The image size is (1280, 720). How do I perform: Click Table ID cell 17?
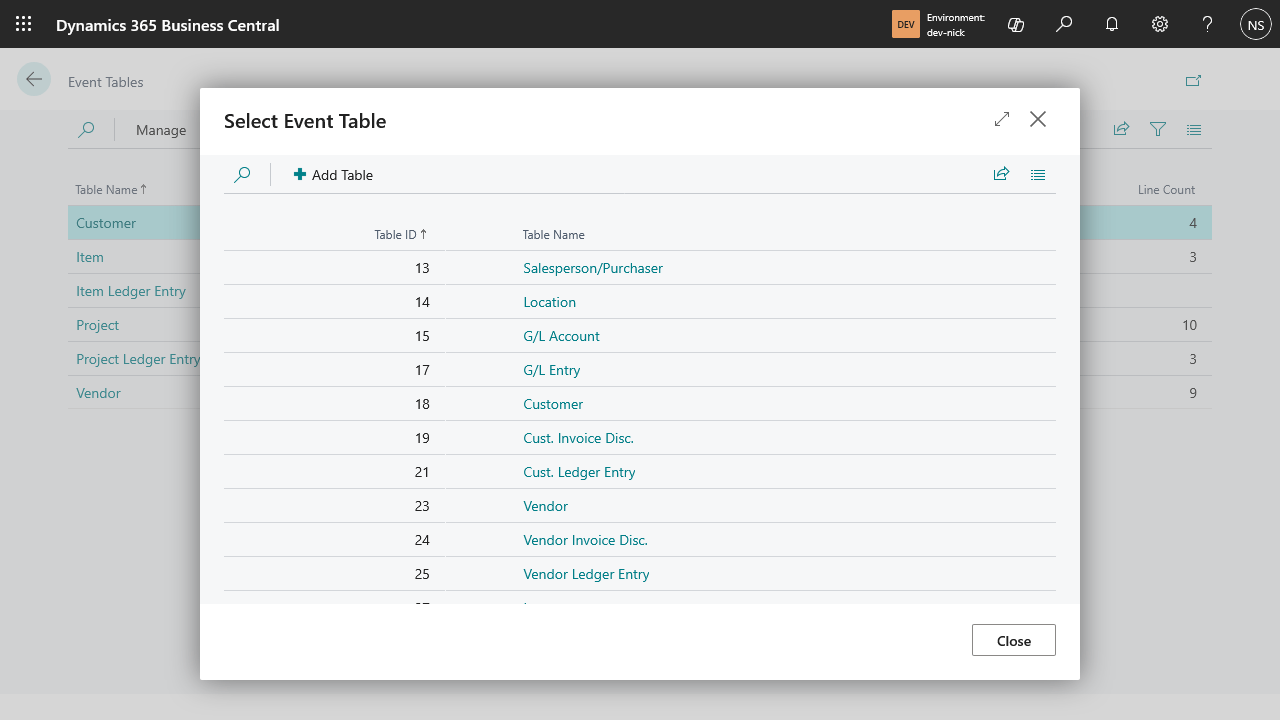pyautogui.click(x=422, y=370)
